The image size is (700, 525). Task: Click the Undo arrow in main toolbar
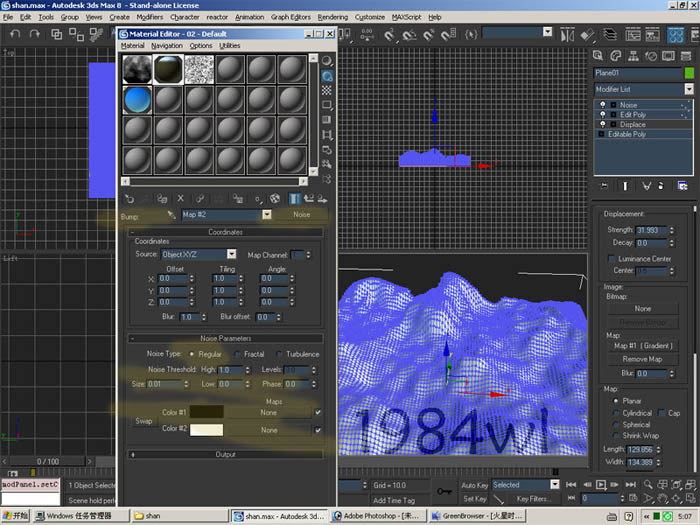point(15,34)
